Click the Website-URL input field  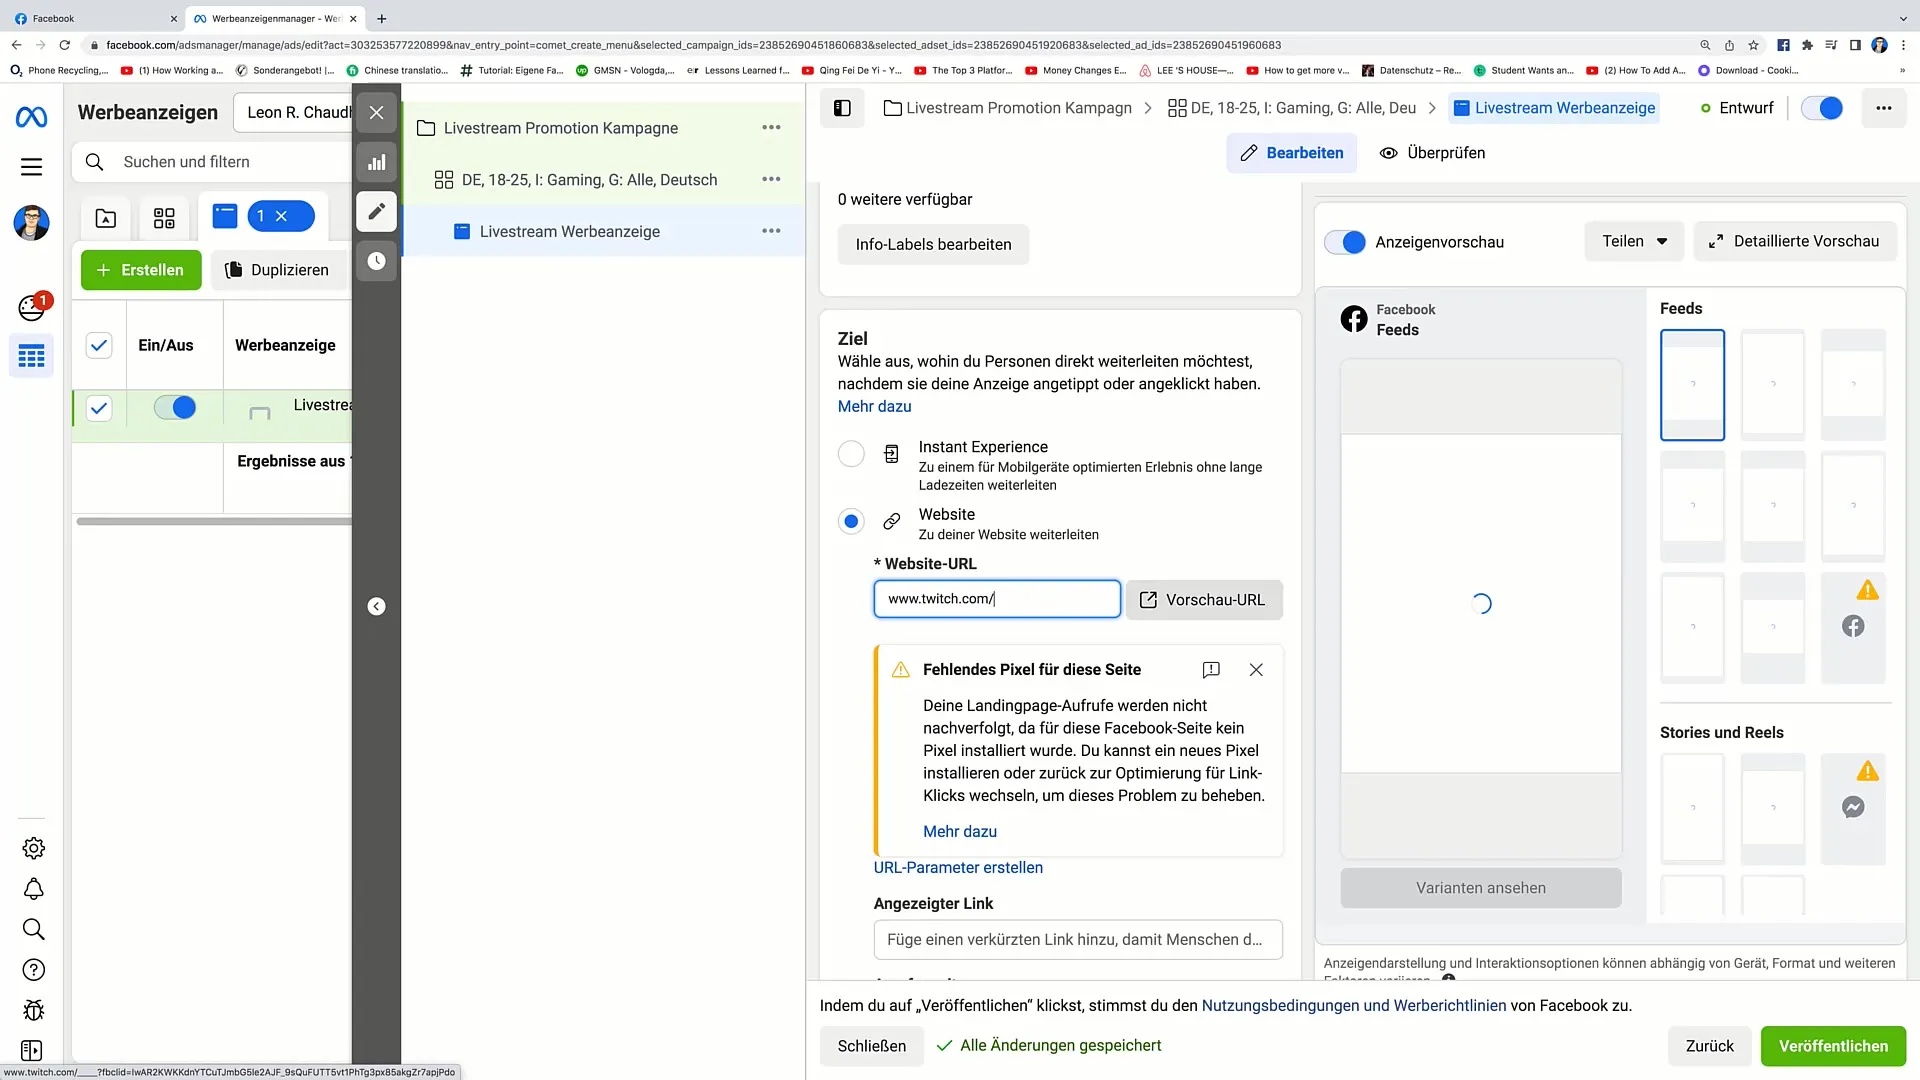coord(996,599)
